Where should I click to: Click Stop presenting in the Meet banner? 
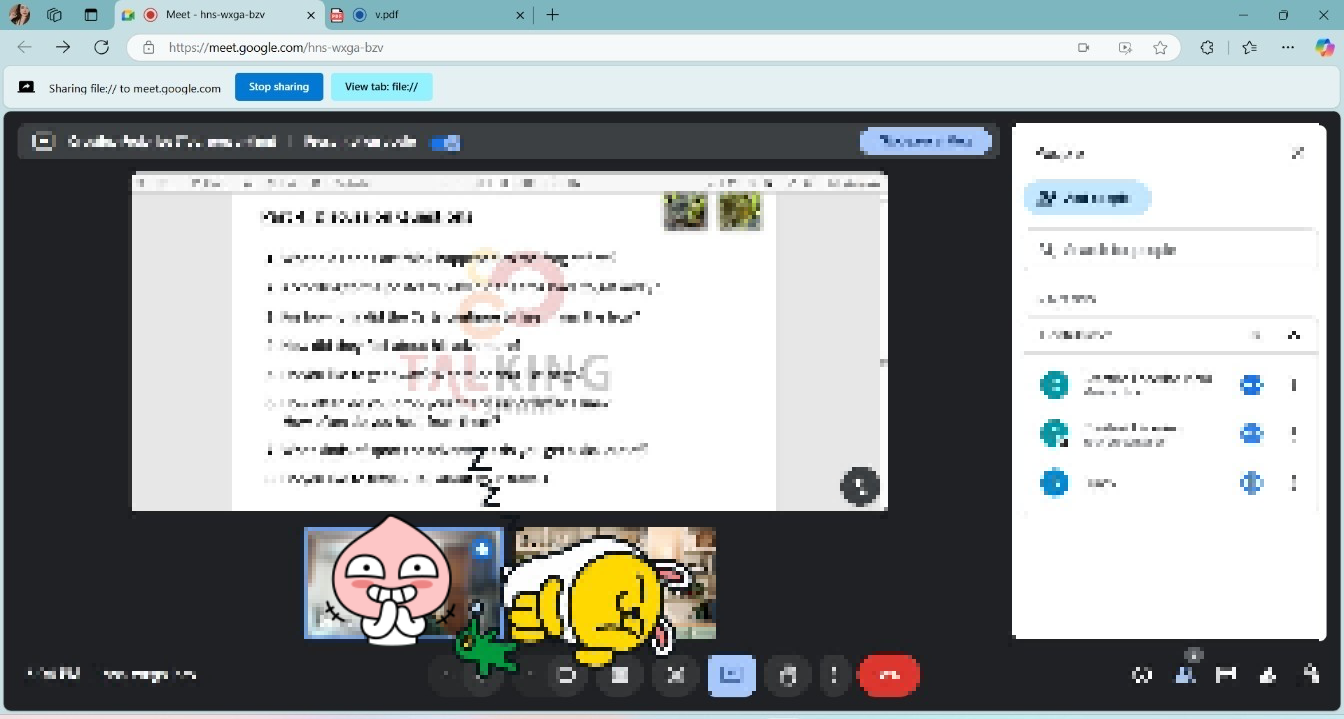coord(926,142)
